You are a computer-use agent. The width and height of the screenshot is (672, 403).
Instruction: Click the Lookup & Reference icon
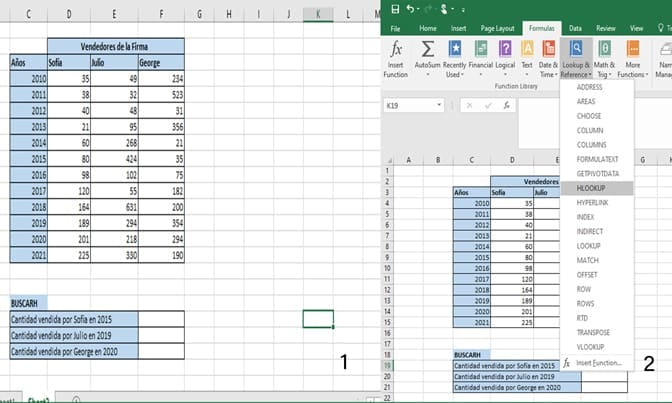(576, 49)
